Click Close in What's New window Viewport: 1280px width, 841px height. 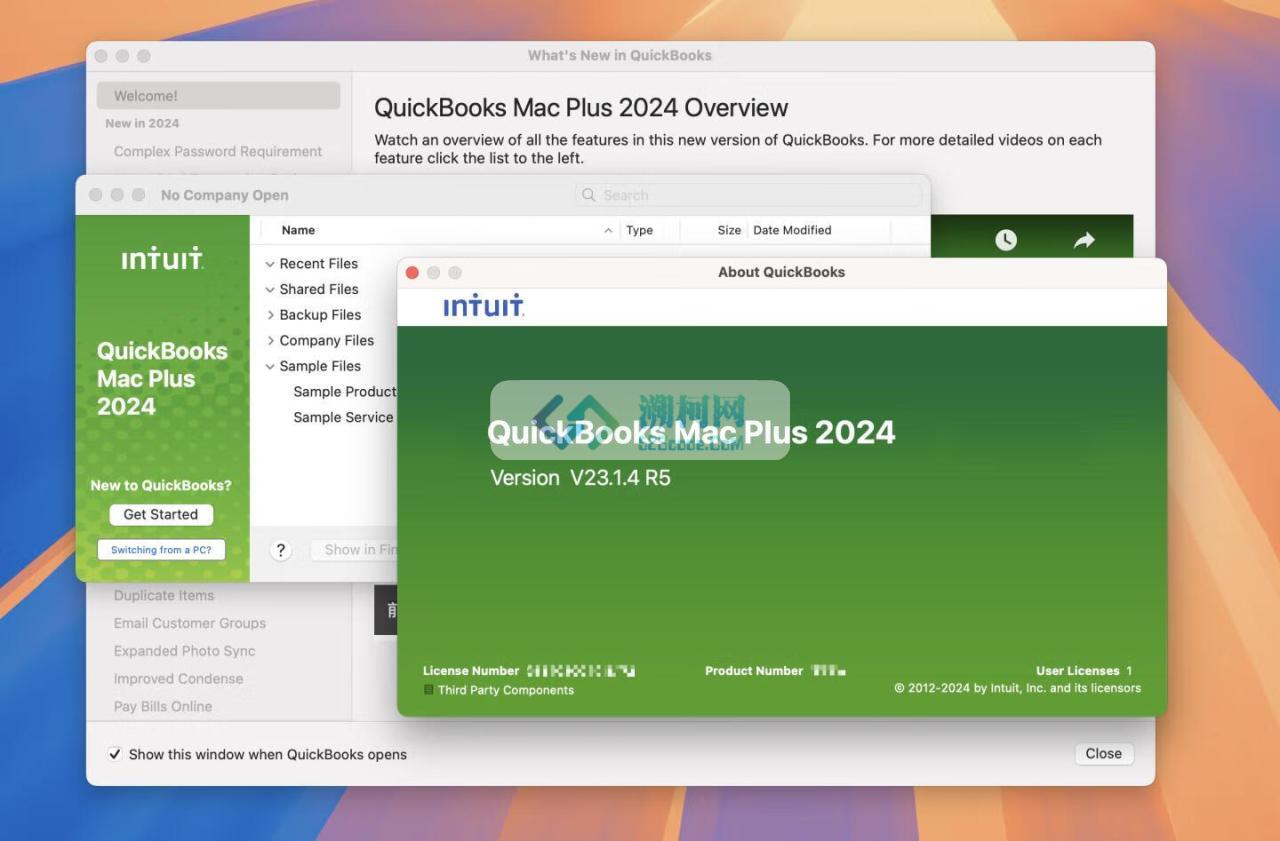tap(1104, 754)
